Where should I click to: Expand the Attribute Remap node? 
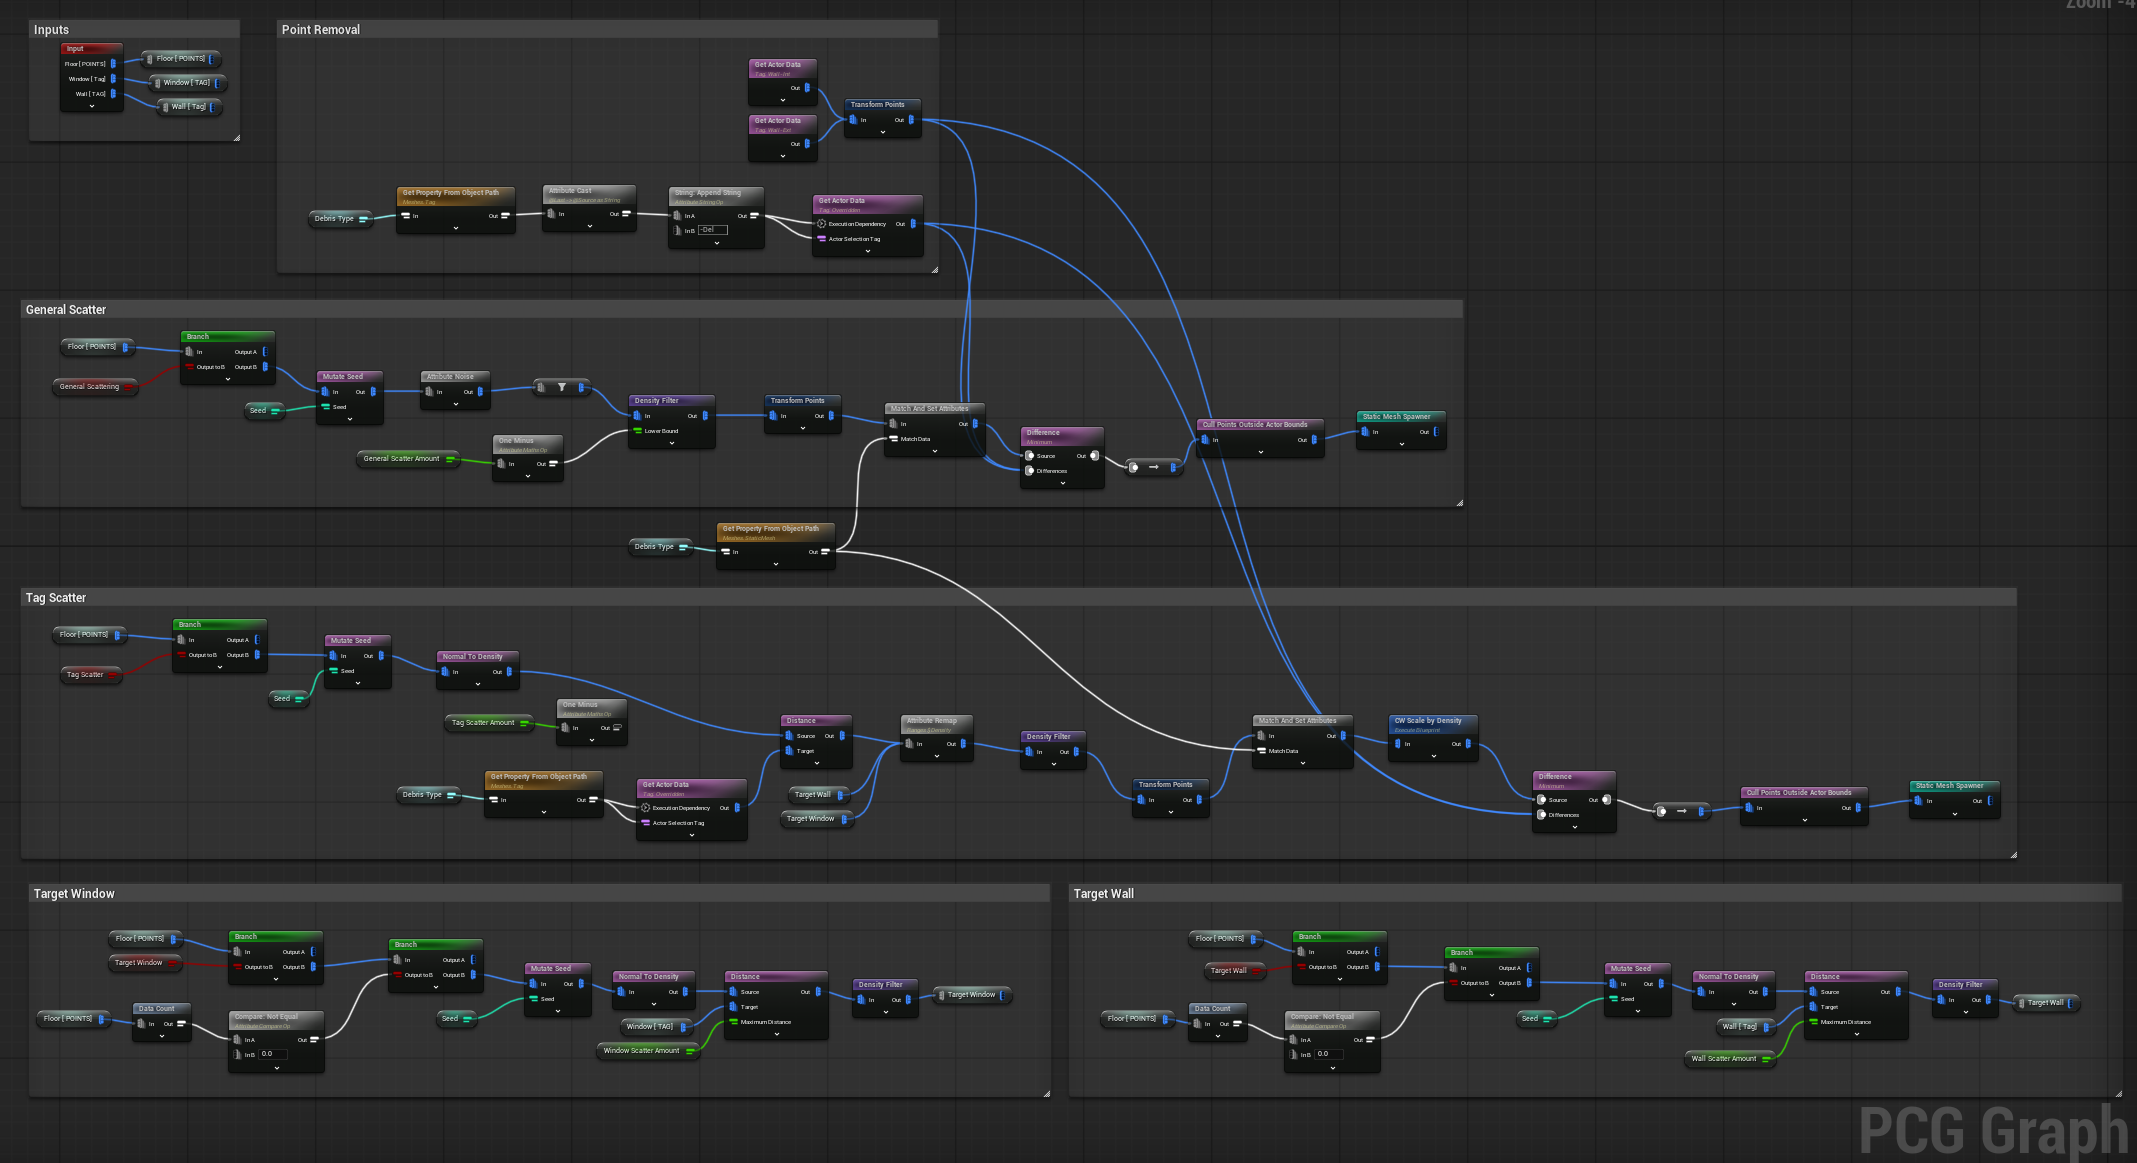[936, 756]
